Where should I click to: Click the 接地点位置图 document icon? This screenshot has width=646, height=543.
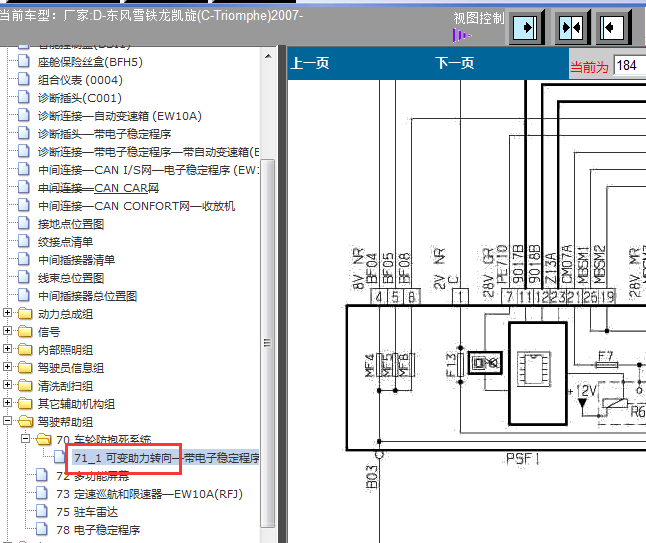pyautogui.click(x=24, y=223)
